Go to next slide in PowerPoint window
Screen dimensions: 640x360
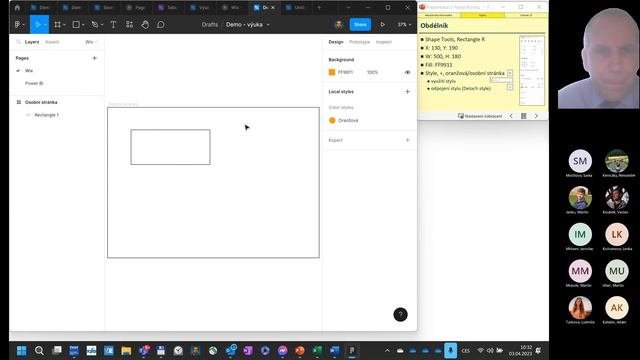(536, 116)
